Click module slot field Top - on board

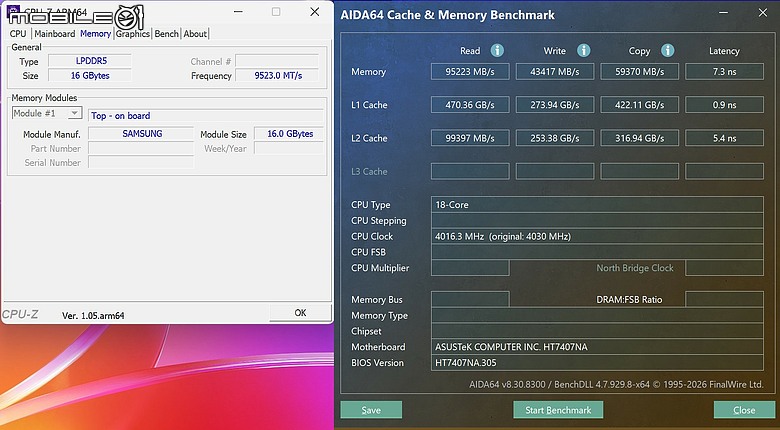[206, 115]
